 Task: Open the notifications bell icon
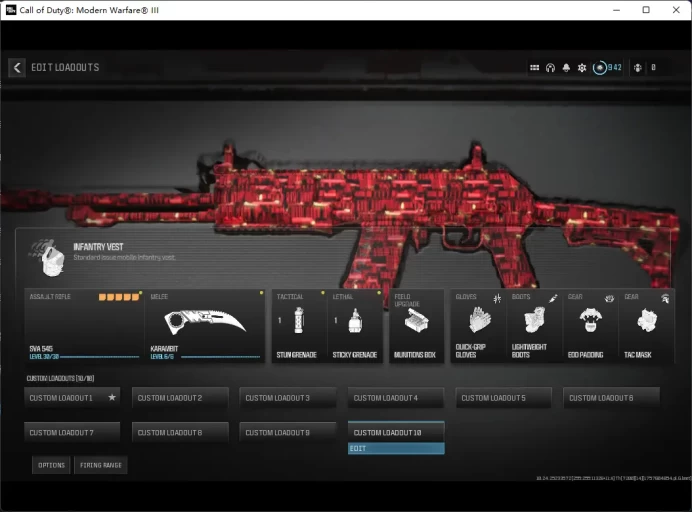pyautogui.click(x=566, y=68)
